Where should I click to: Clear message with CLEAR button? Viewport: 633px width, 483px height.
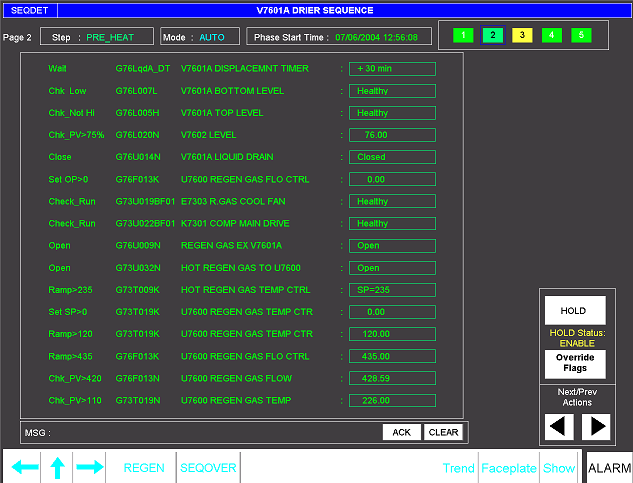[x=443, y=432]
